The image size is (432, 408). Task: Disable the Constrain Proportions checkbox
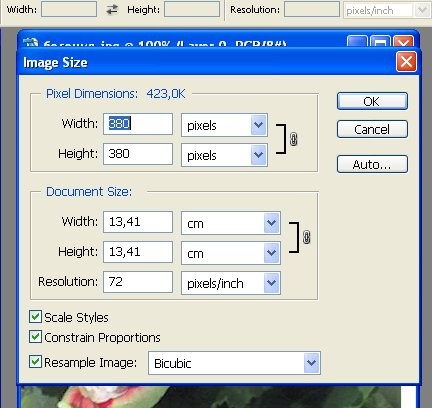[x=35, y=337]
